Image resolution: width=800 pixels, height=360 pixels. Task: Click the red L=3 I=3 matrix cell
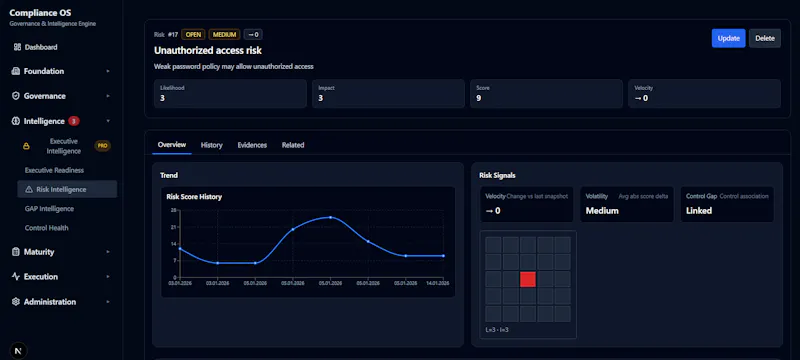click(x=528, y=279)
